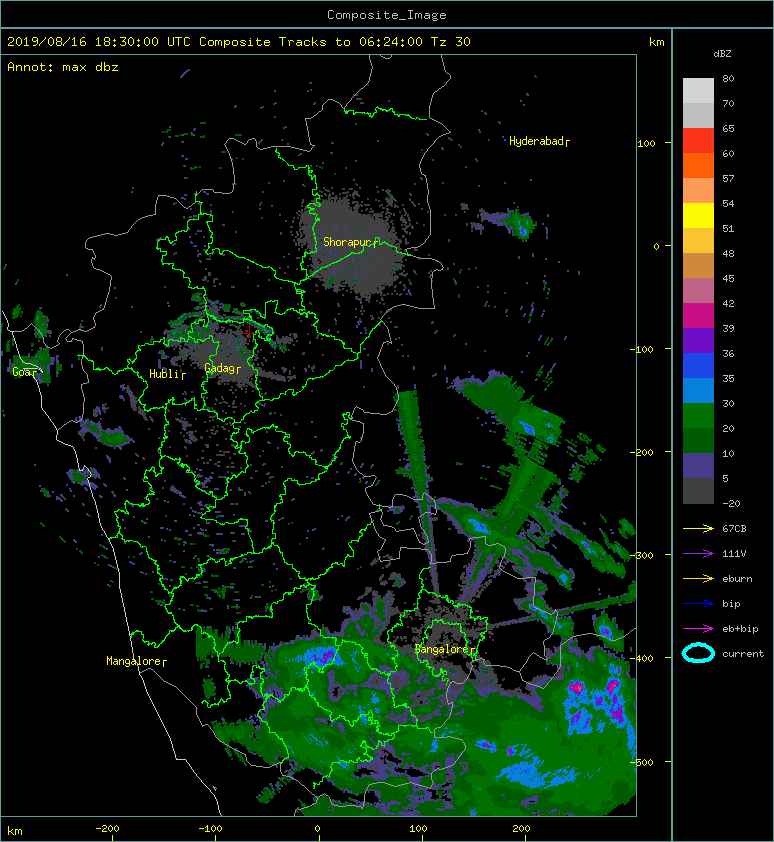774x842 pixels.
Task: Select the dark green 10–20 dBZ swatch
Action: (x=698, y=440)
